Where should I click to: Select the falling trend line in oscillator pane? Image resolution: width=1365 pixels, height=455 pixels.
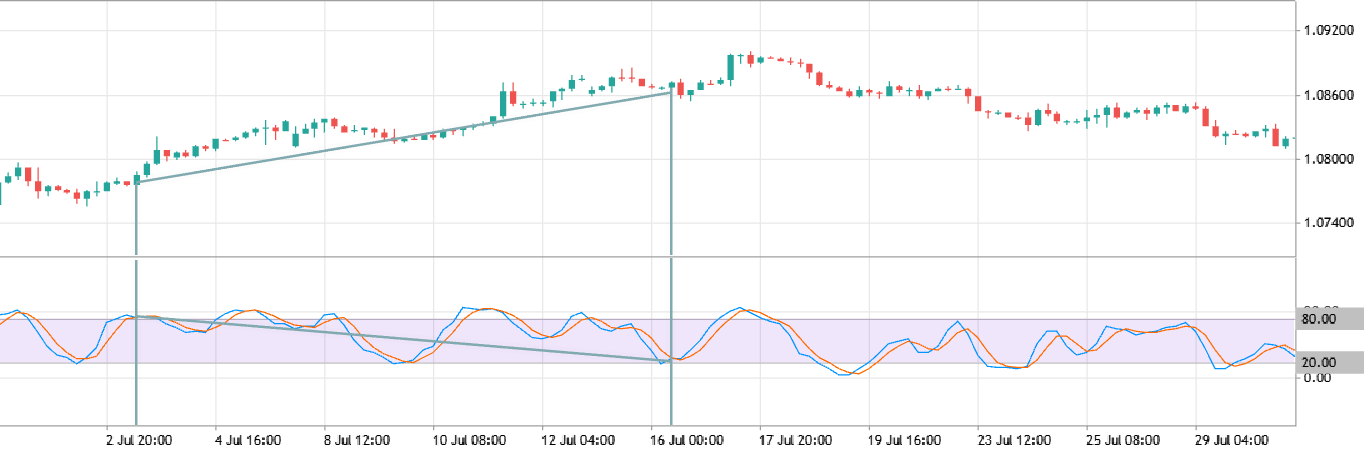pyautogui.click(x=400, y=338)
